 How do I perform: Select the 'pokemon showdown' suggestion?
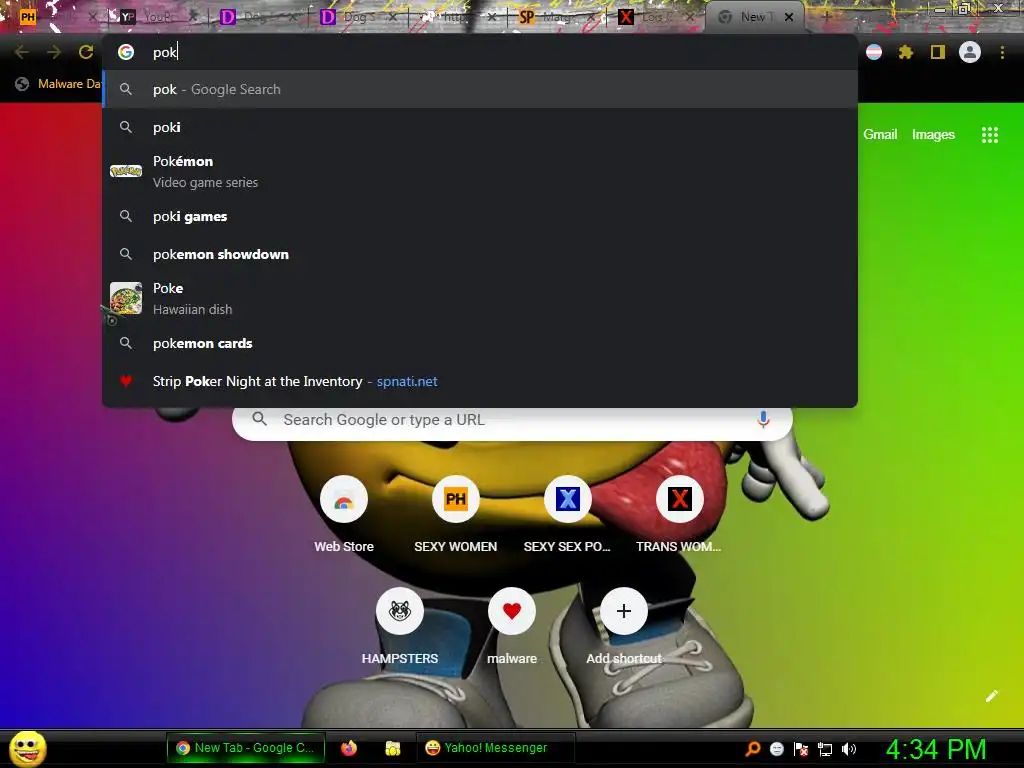480,254
